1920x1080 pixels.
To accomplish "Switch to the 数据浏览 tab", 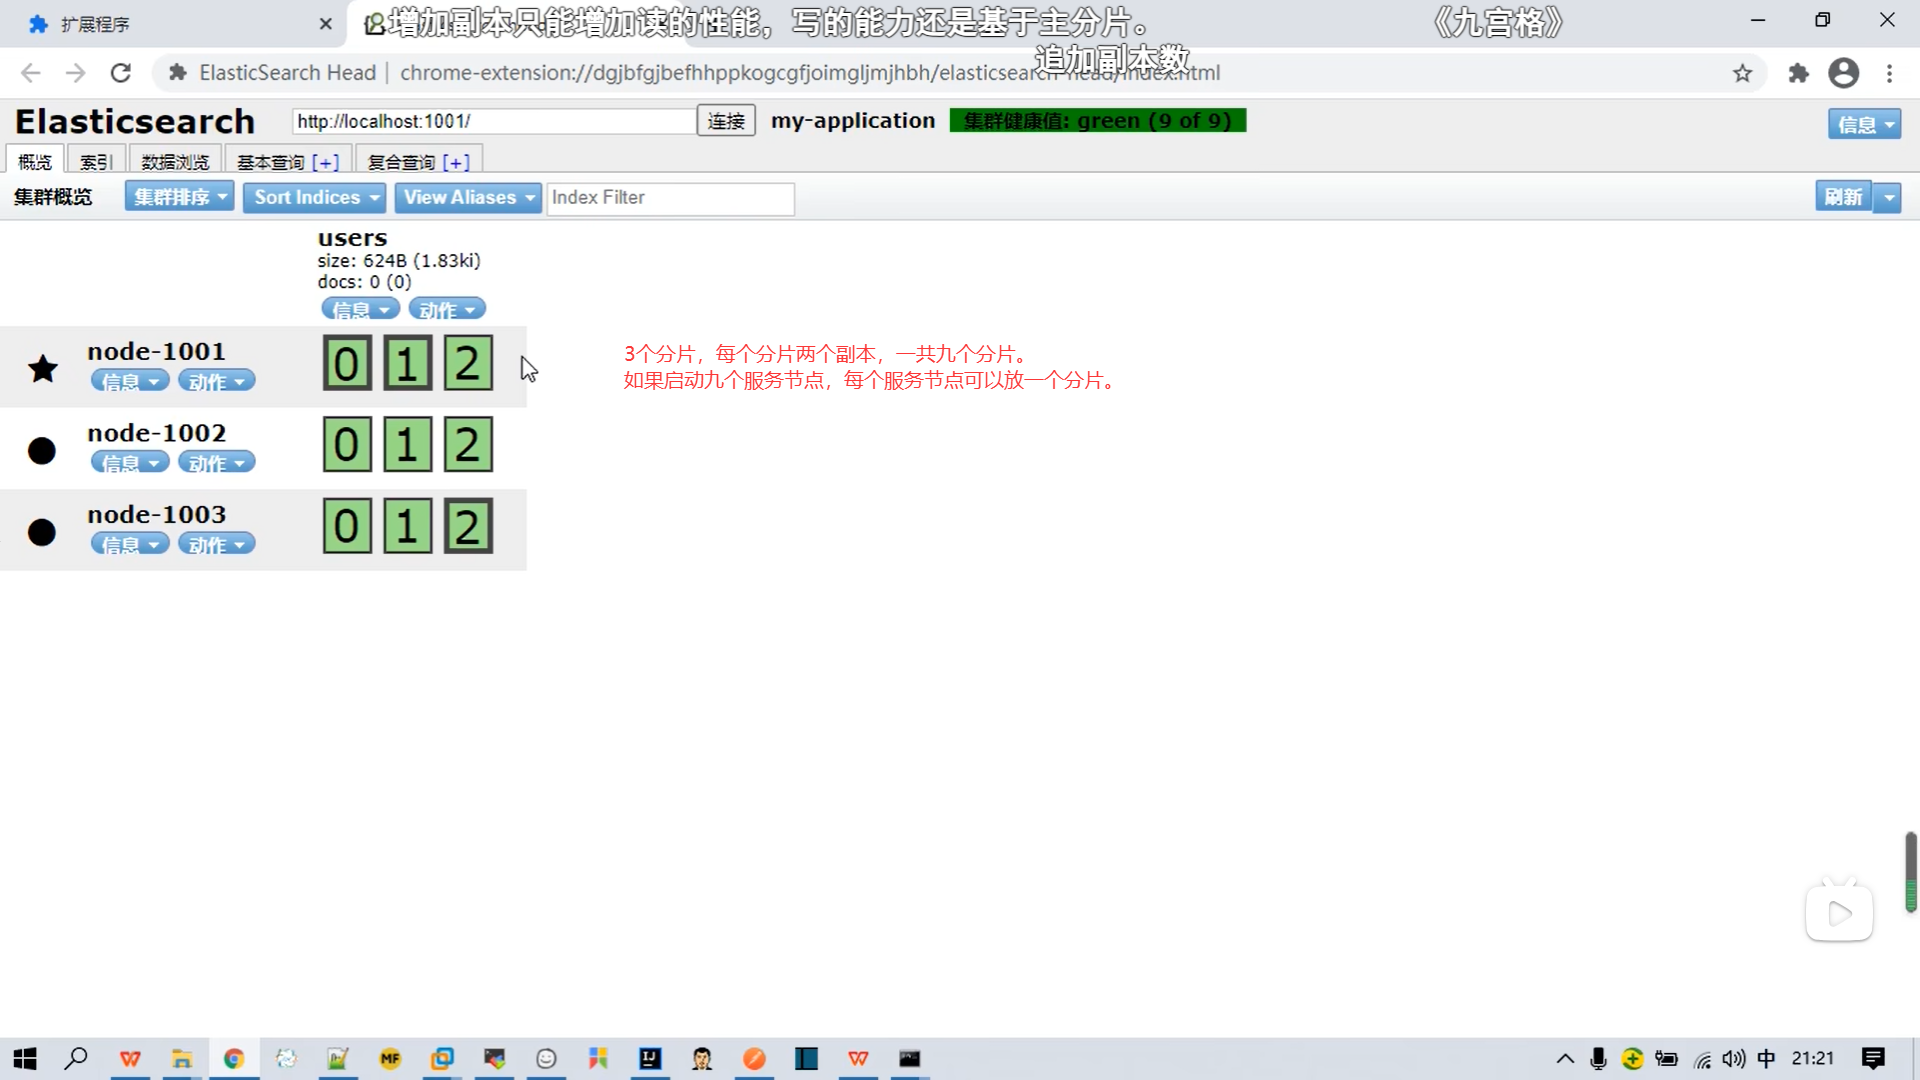I will [x=175, y=162].
